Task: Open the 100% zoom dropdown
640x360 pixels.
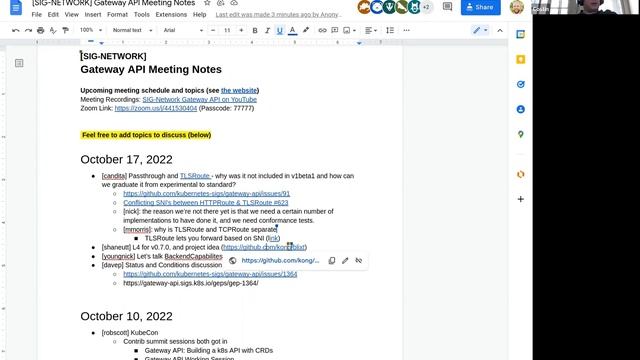Action: click(91, 30)
